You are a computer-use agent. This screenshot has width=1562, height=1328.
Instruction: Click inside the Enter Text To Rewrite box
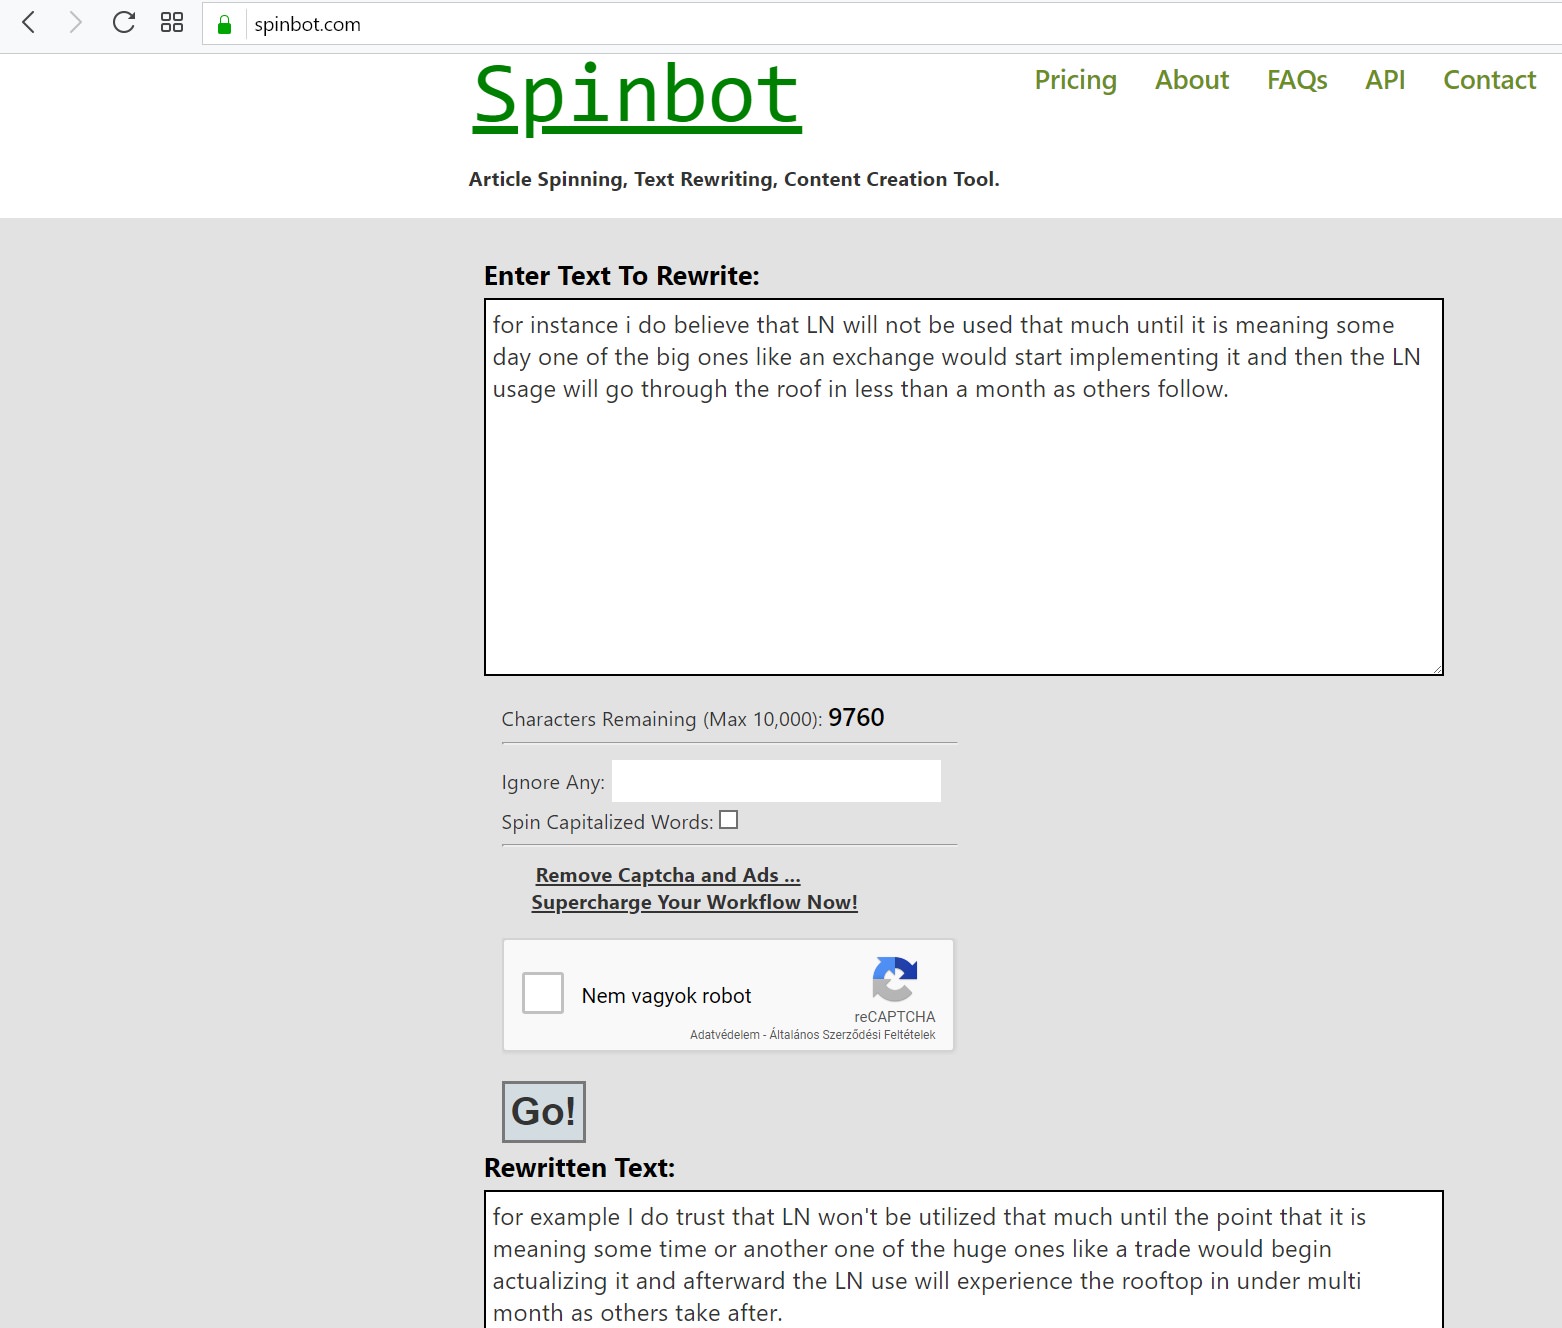pos(964,487)
